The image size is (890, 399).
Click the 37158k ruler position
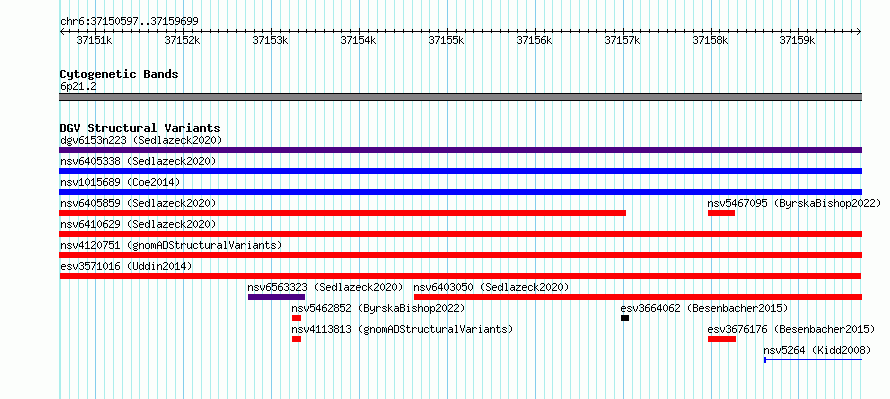[x=711, y=40]
